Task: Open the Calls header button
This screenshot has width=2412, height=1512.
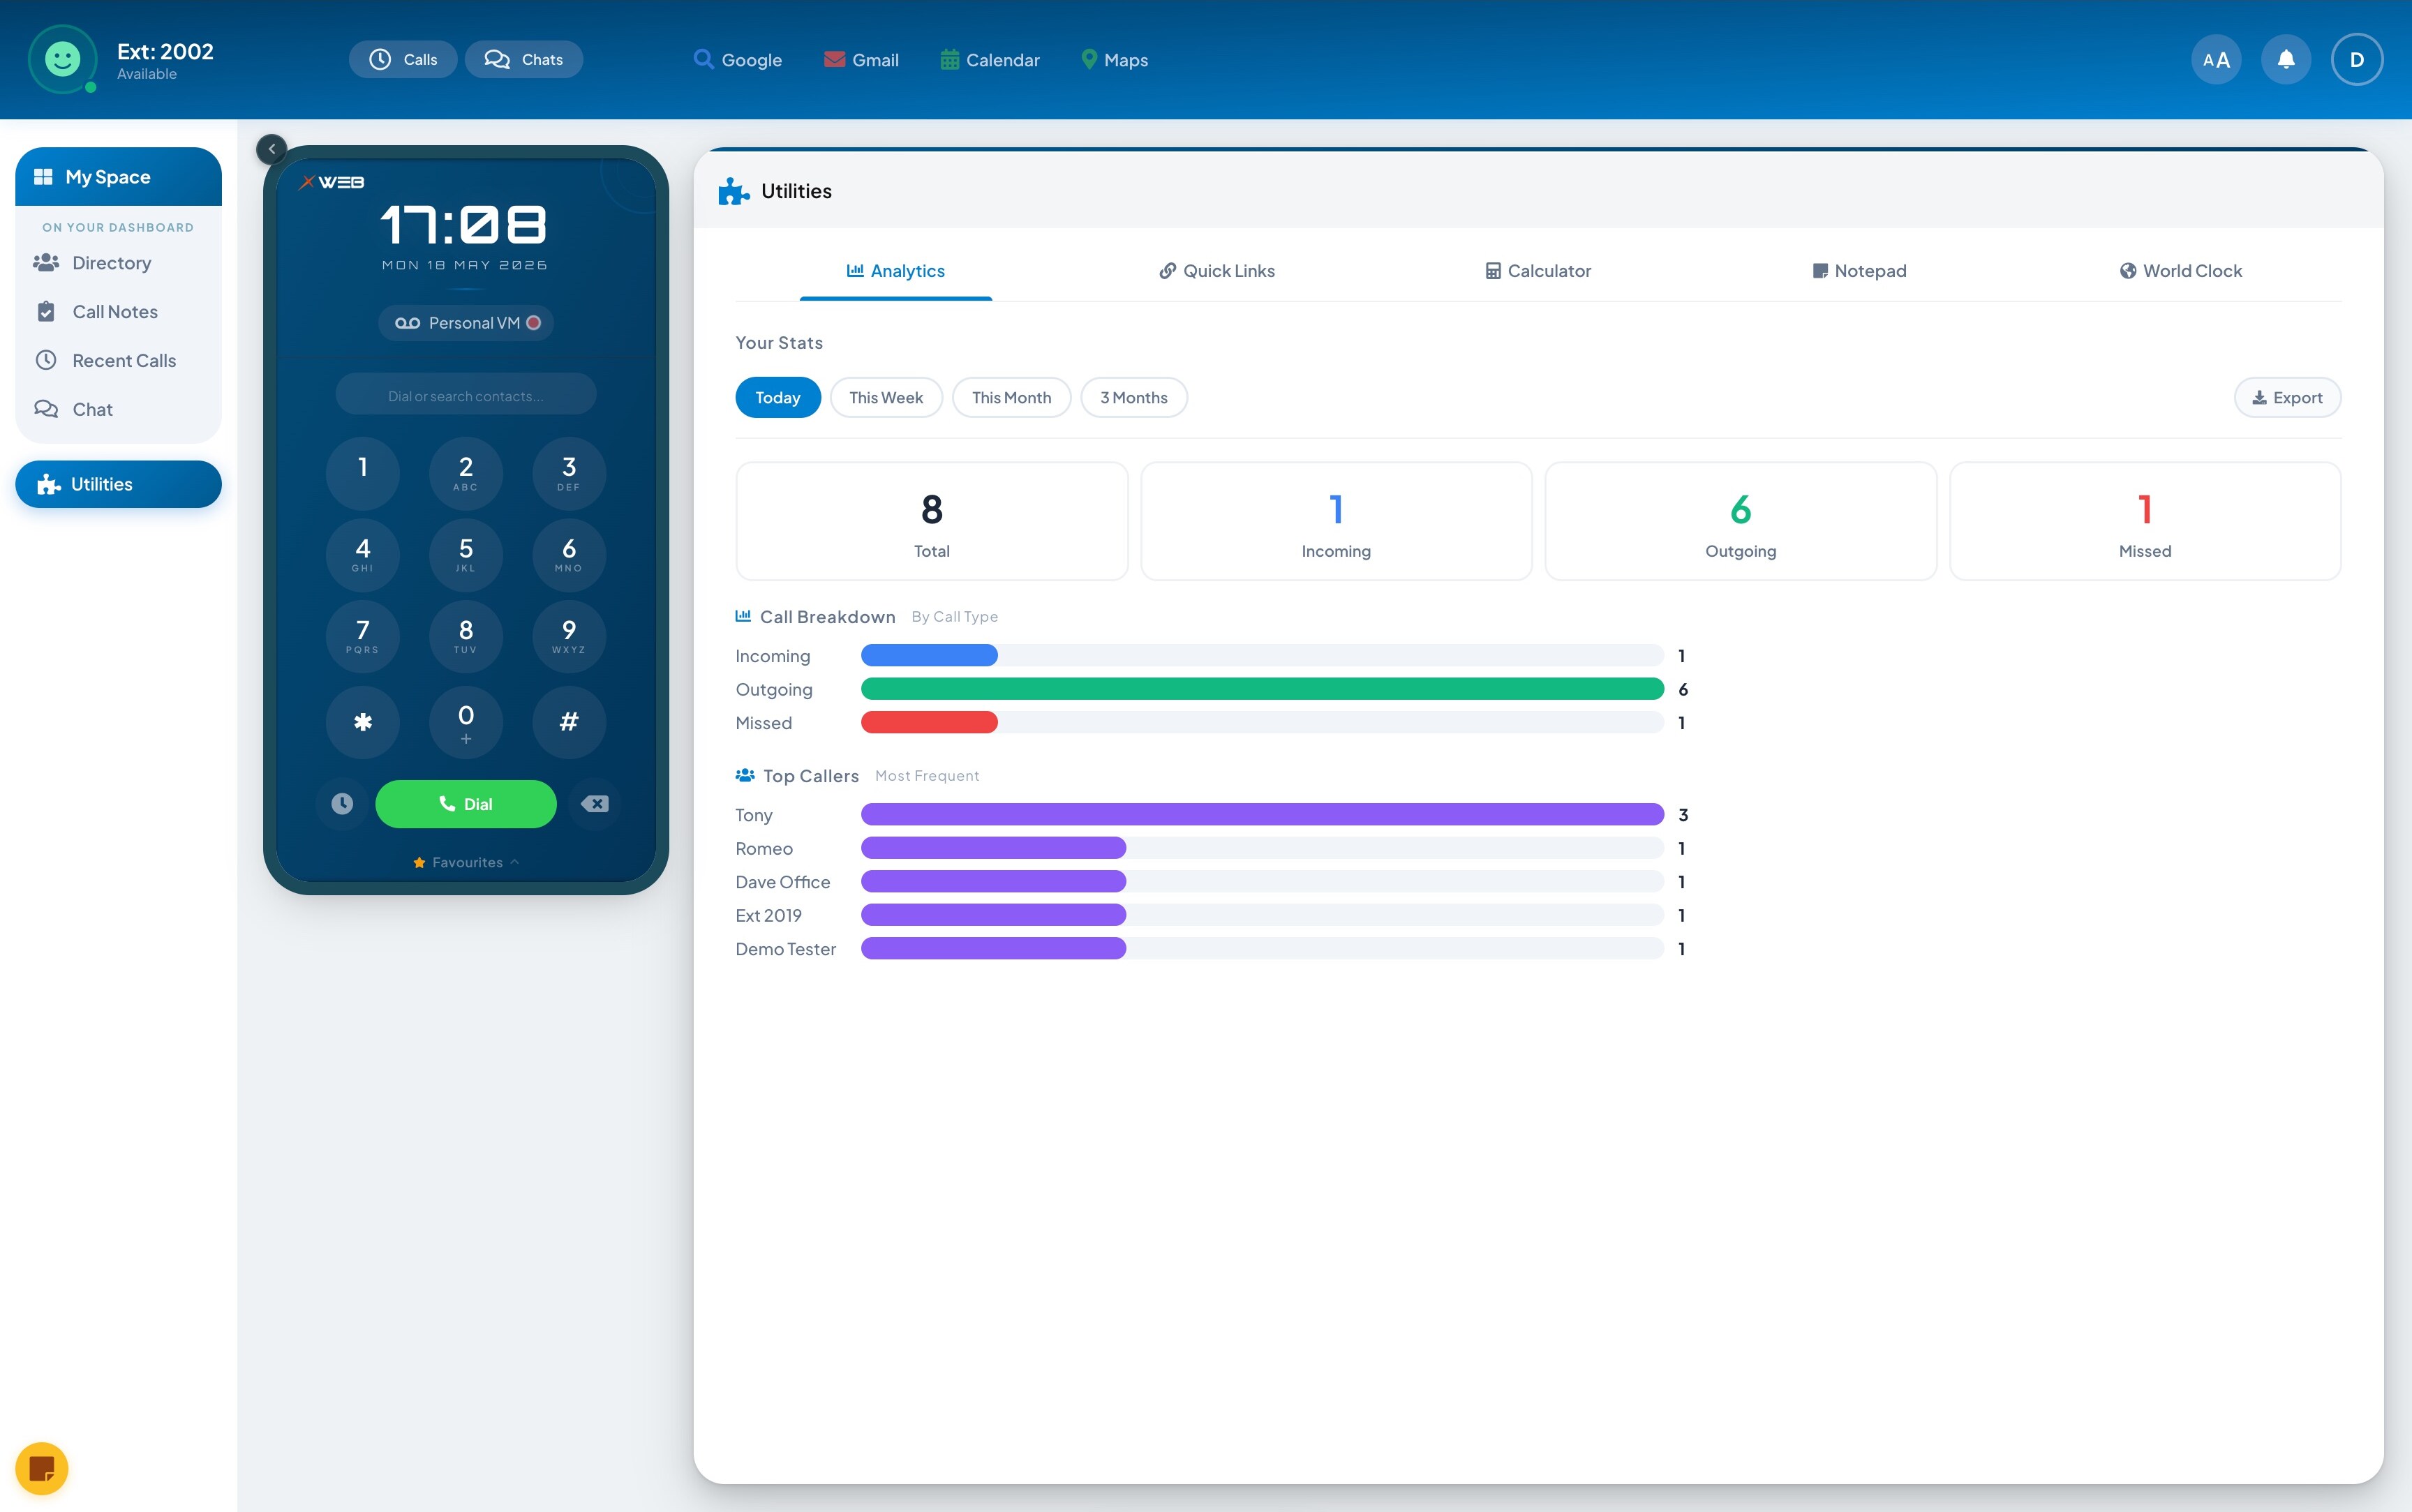Action: [403, 59]
